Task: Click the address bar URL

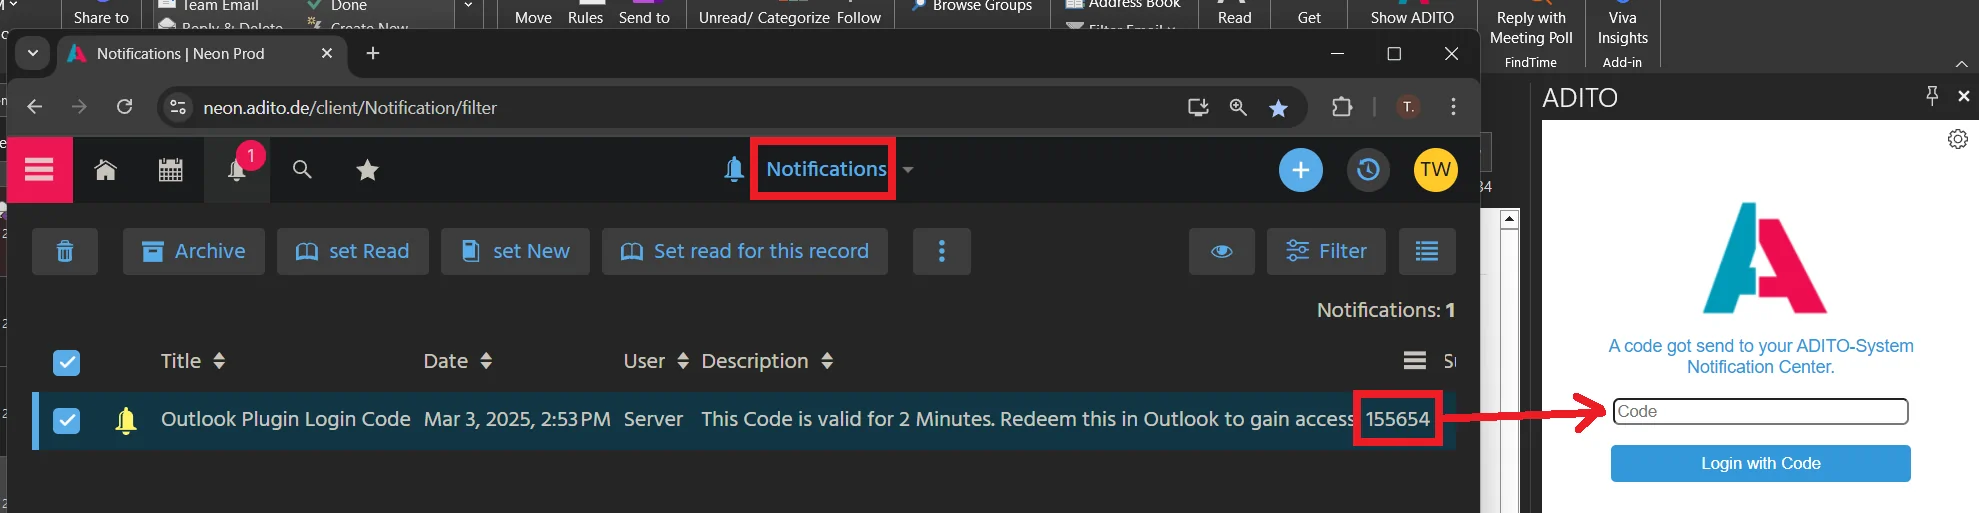Action: pos(350,107)
